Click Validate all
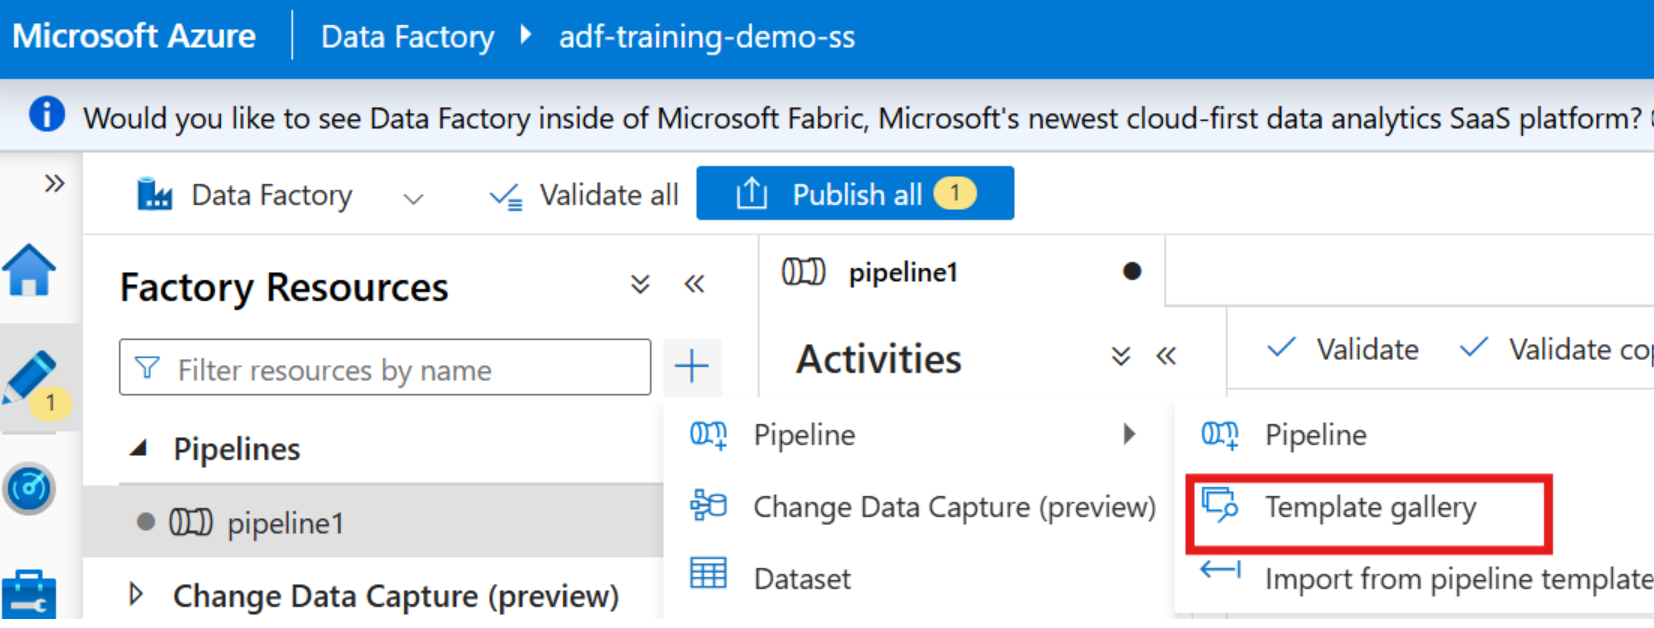 tap(584, 195)
